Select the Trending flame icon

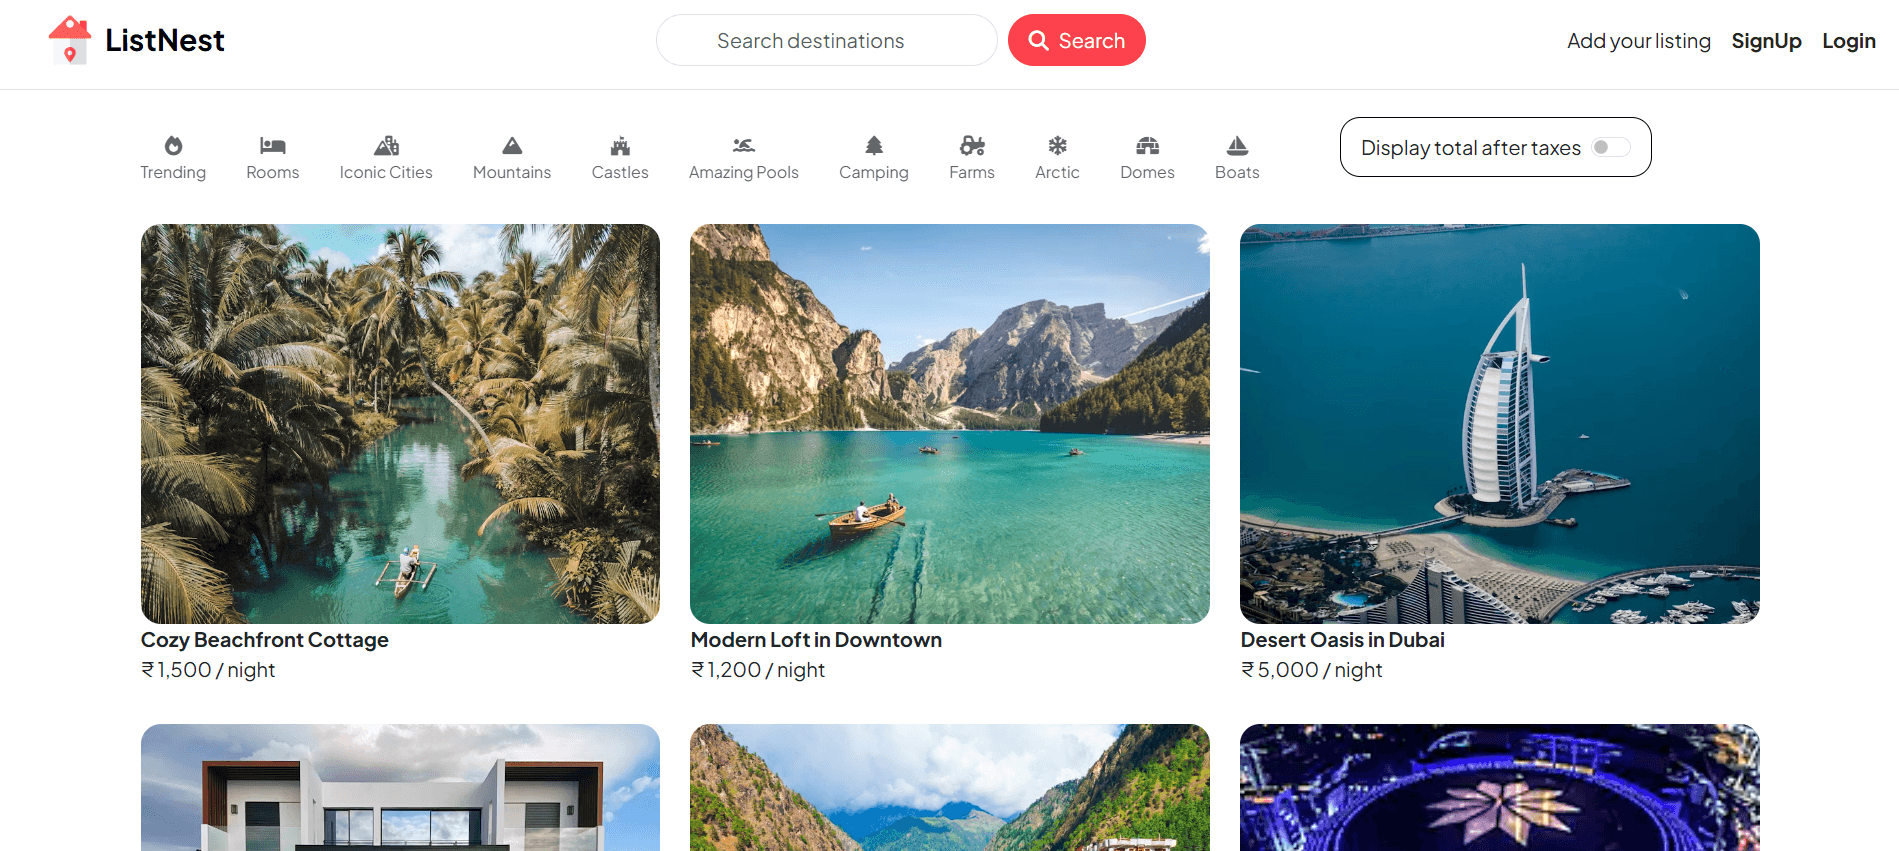tap(173, 146)
